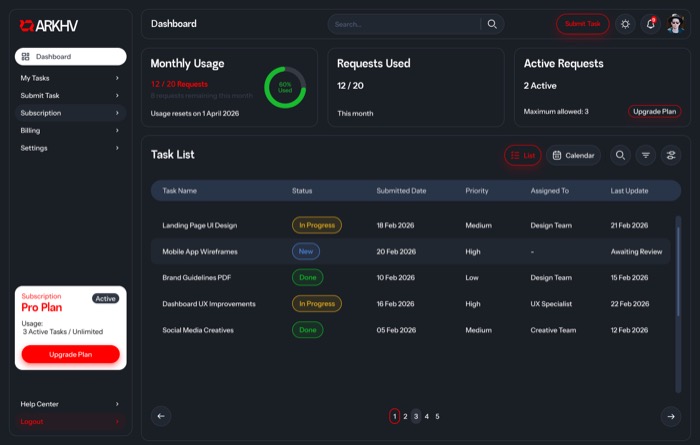Go to next page arrow
The height and width of the screenshot is (445, 700).
[670, 416]
